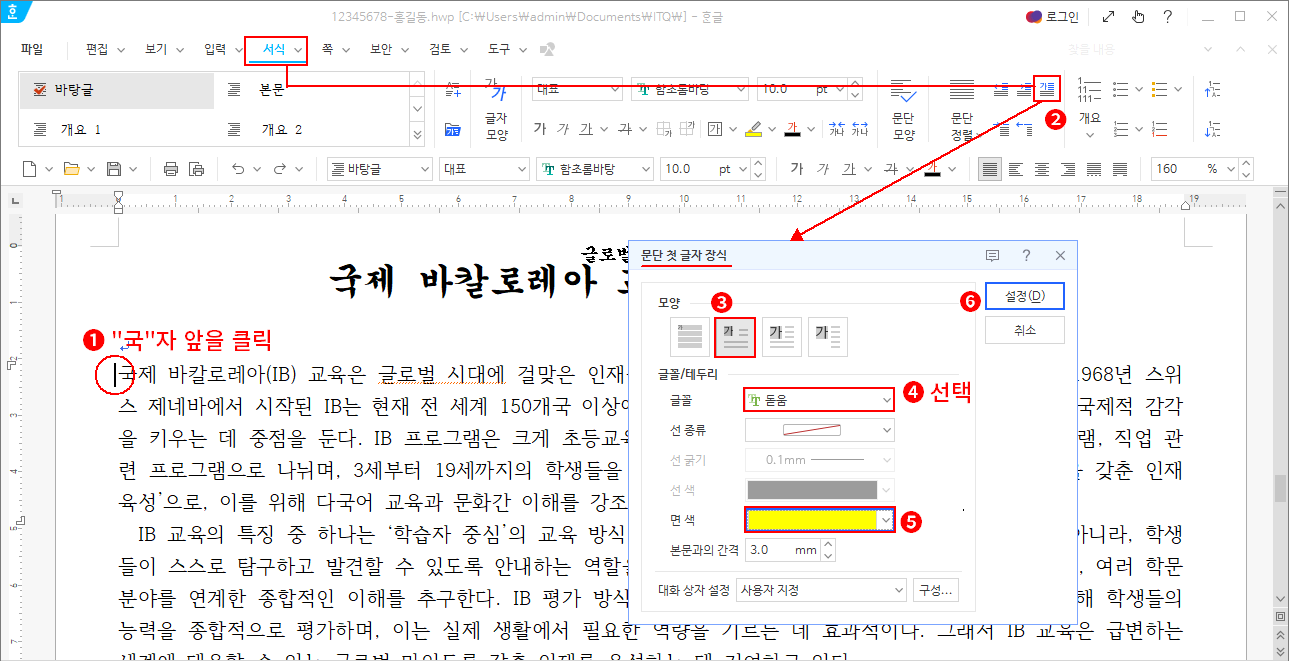The height and width of the screenshot is (661, 1289).
Task: Open the 대화 상자 설정 dropdown
Action: point(820,589)
